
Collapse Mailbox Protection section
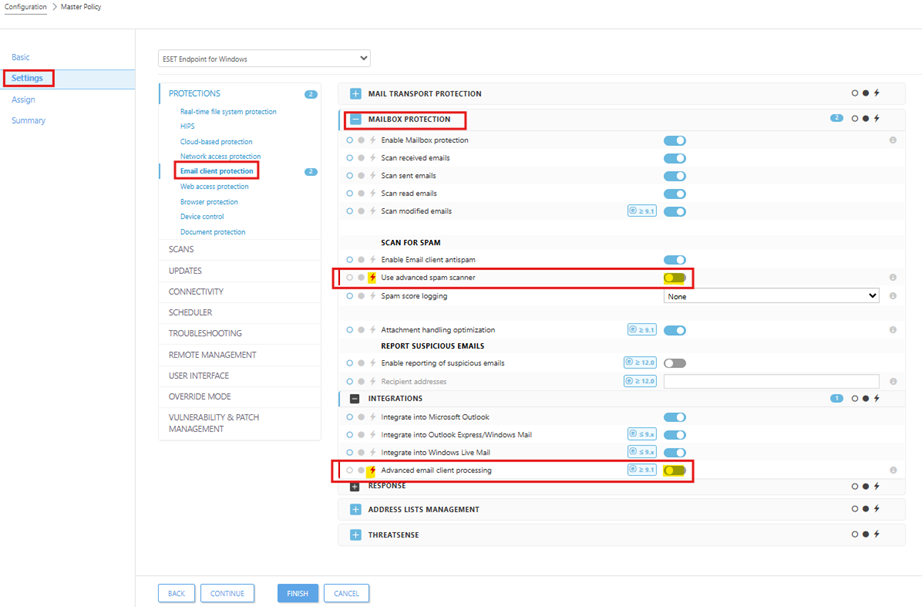pos(355,119)
